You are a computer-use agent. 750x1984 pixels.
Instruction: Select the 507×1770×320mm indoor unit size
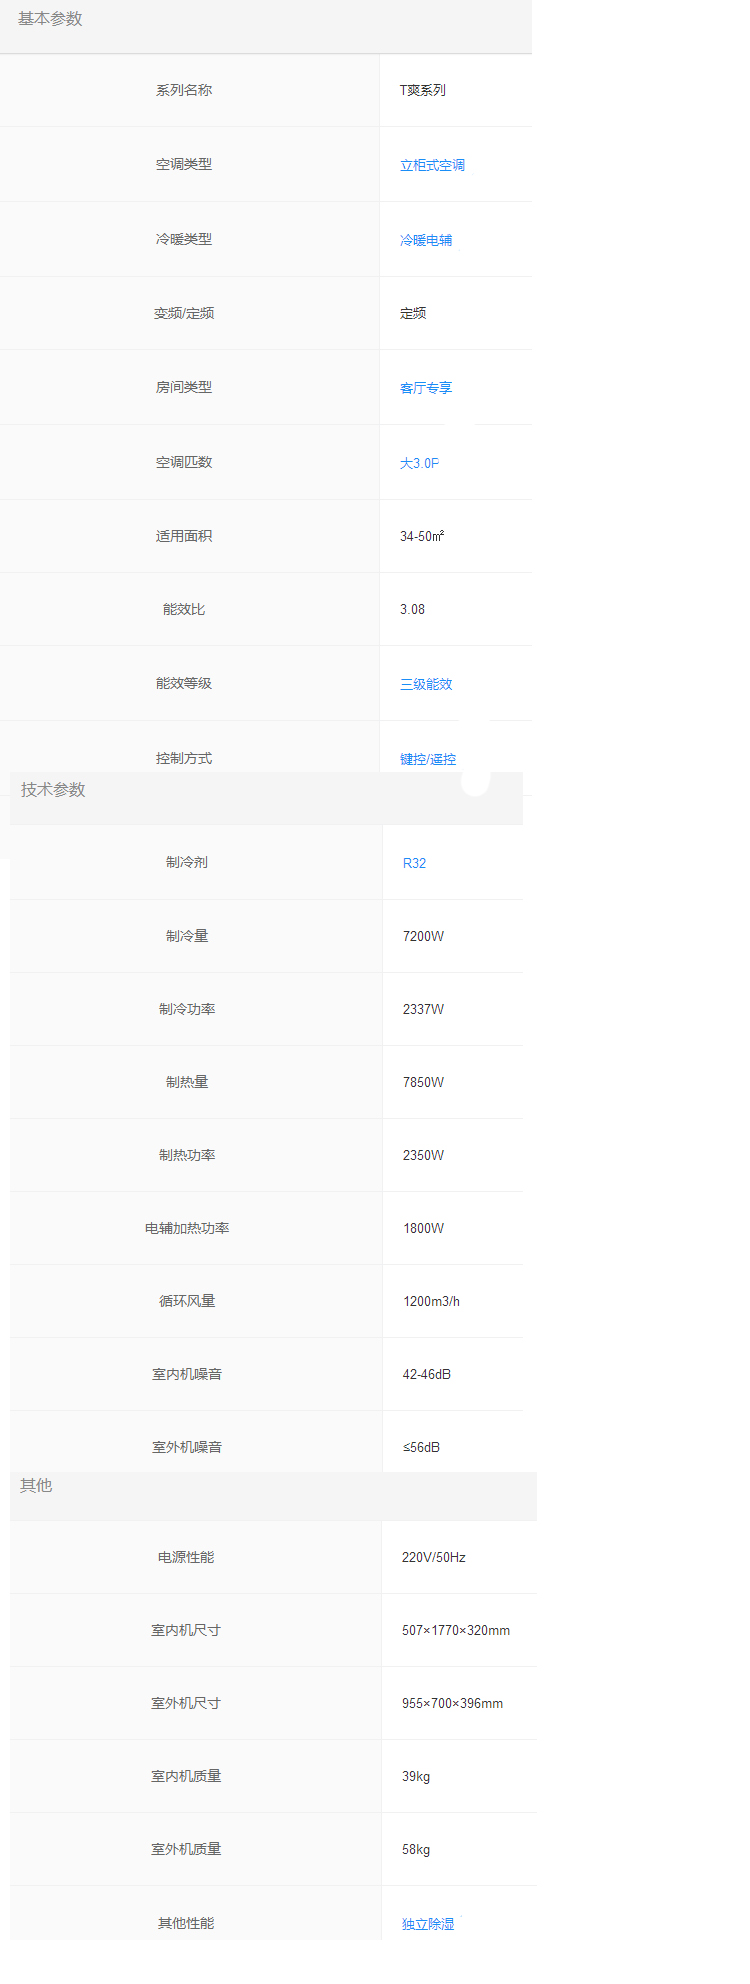[x=456, y=1630]
